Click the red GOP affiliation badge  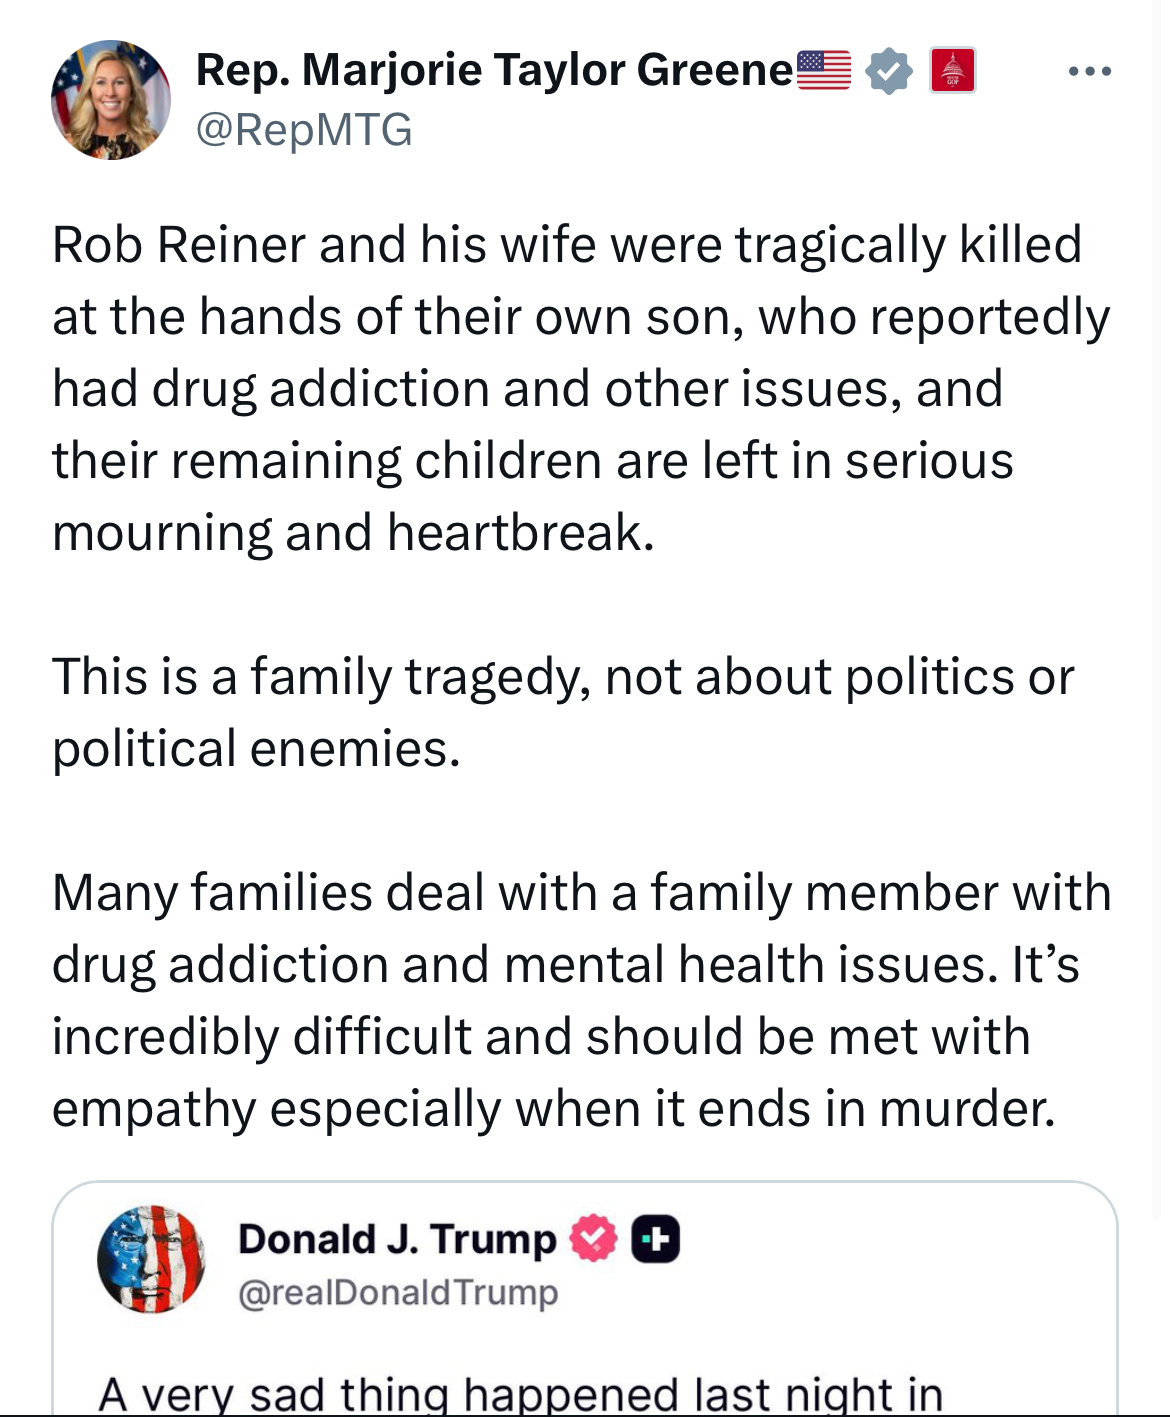click(x=952, y=71)
